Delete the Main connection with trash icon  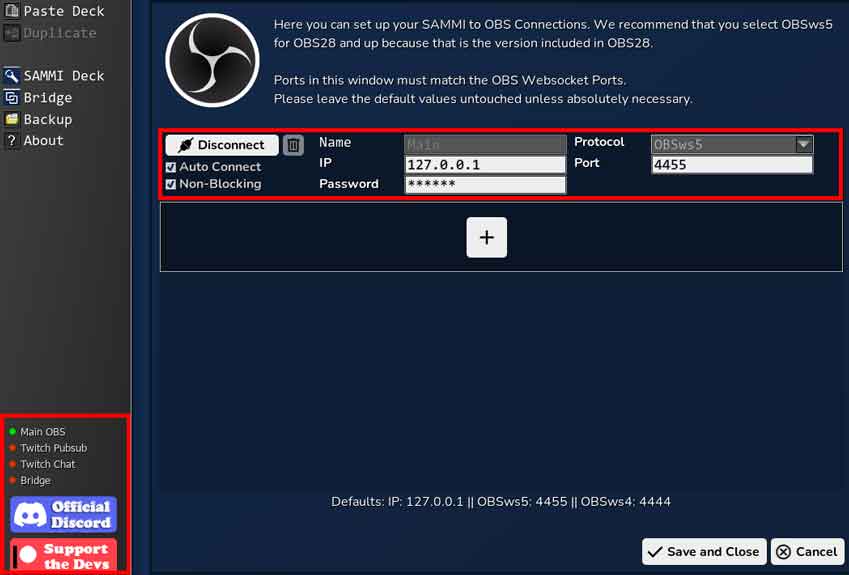pyautogui.click(x=293, y=145)
